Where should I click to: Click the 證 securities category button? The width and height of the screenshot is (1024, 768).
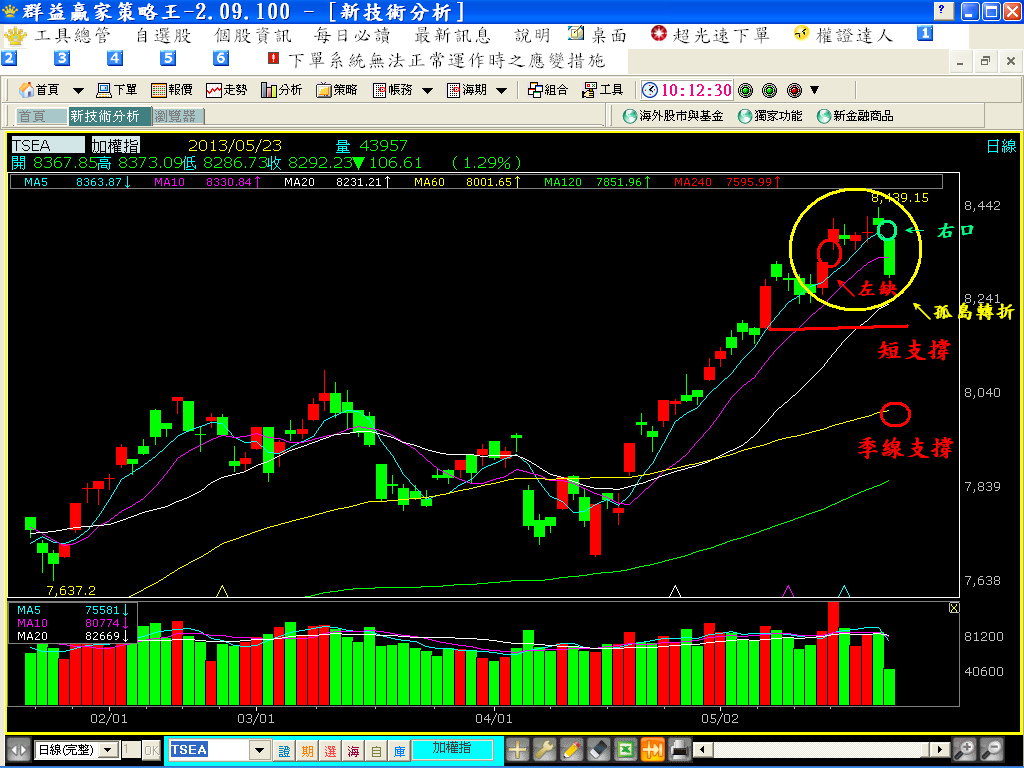click(x=284, y=751)
